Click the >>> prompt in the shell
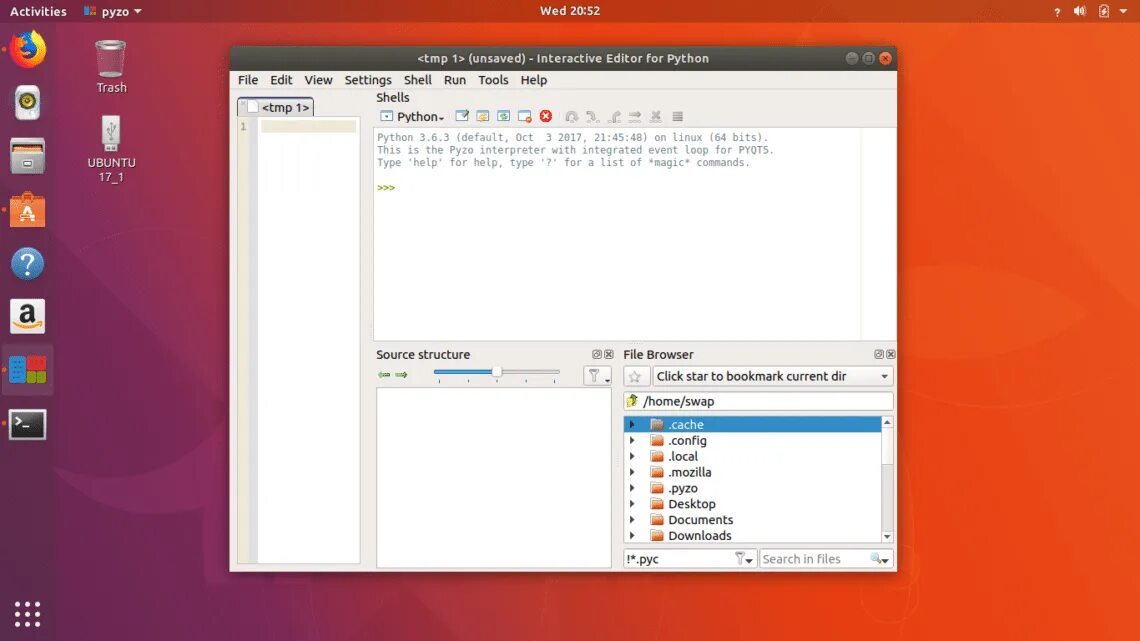The image size is (1140, 641). (x=386, y=188)
